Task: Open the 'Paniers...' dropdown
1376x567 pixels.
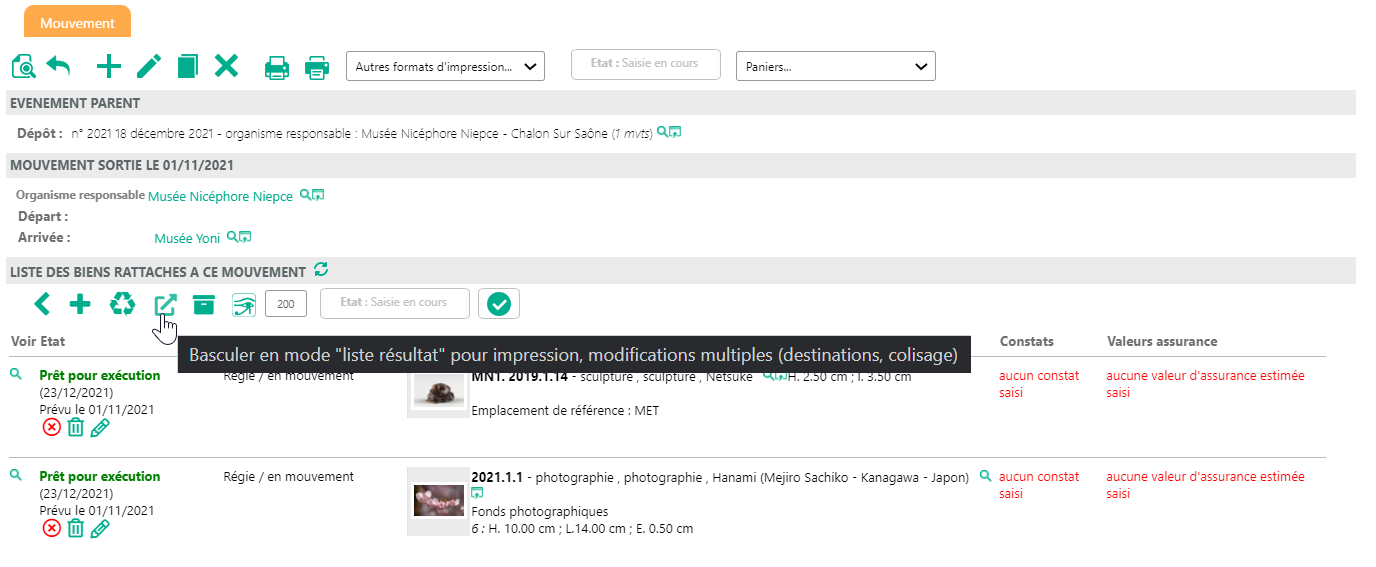Action: click(836, 67)
